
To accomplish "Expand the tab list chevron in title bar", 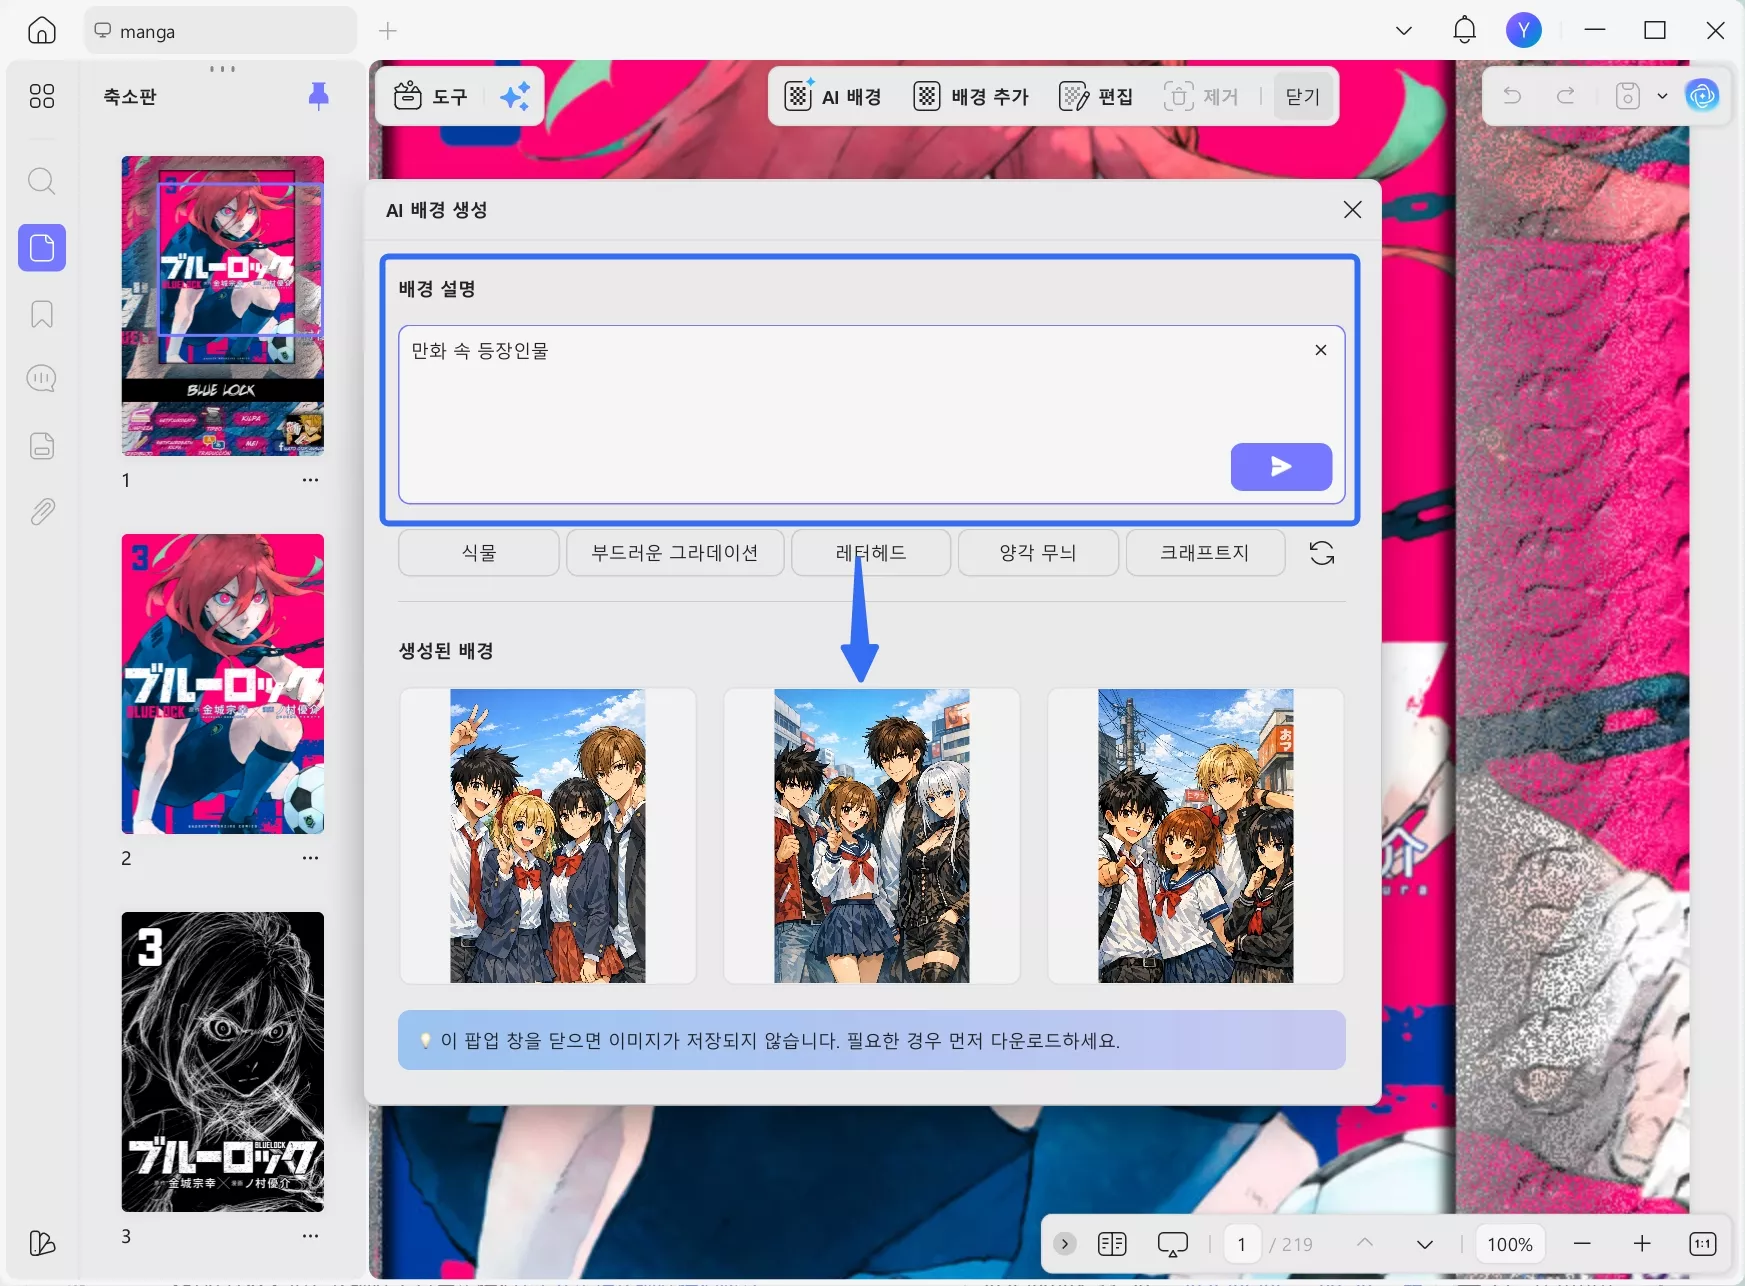I will point(1404,31).
